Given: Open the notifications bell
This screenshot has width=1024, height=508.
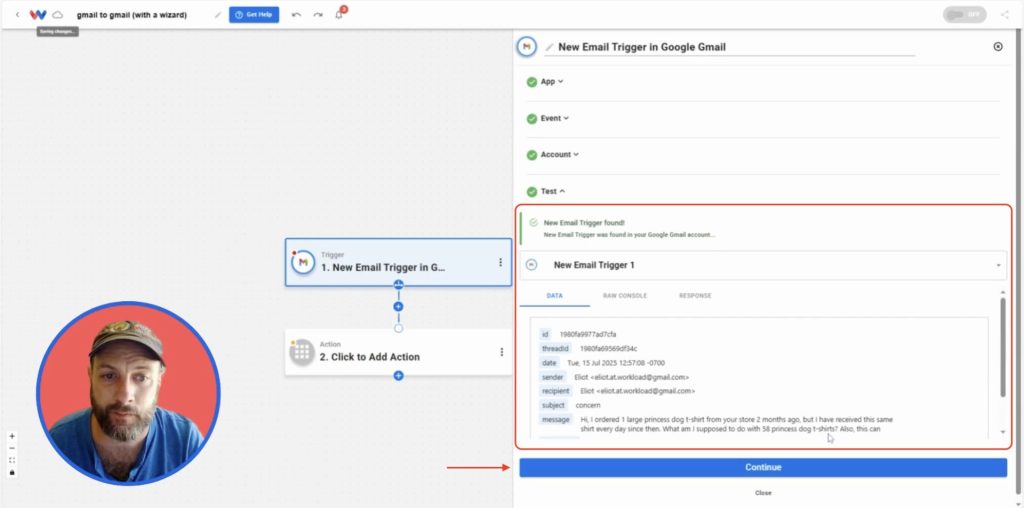Looking at the screenshot, I should click(x=339, y=14).
